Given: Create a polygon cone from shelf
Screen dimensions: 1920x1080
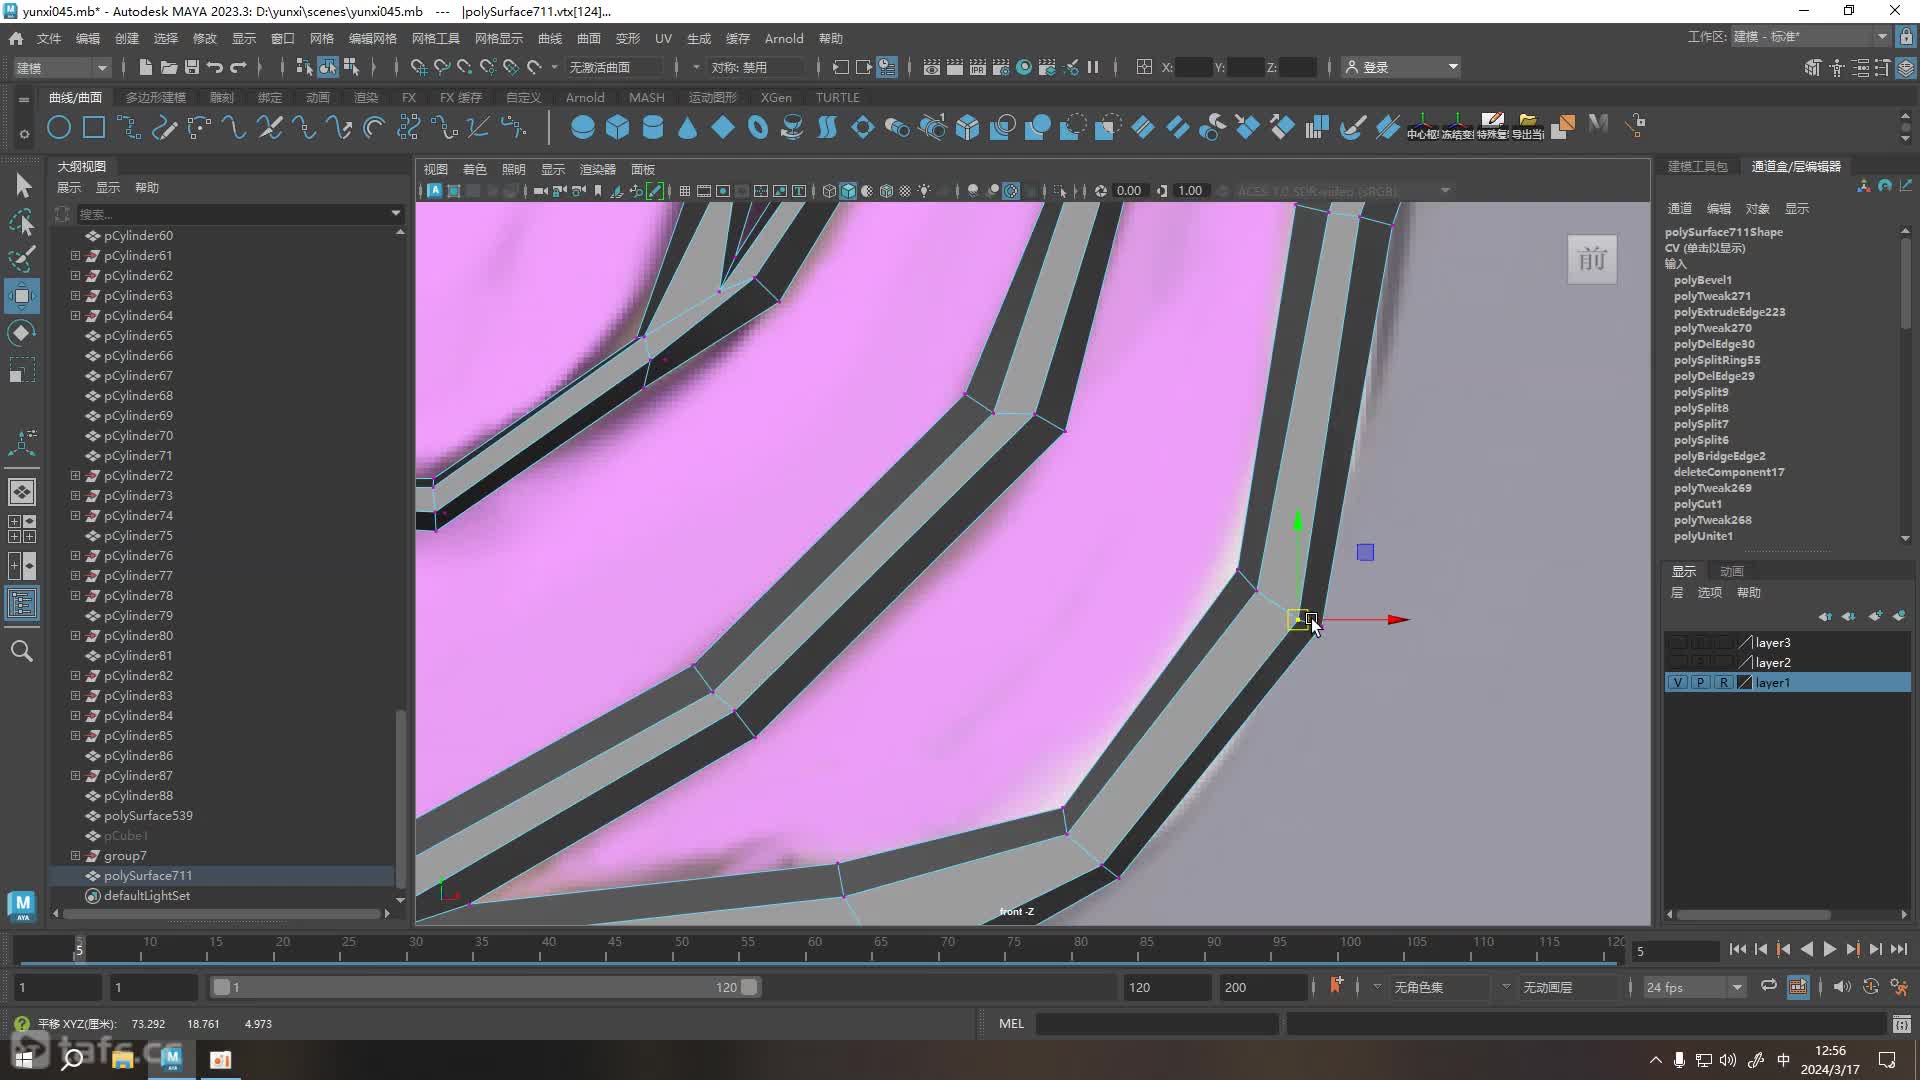Looking at the screenshot, I should click(687, 127).
